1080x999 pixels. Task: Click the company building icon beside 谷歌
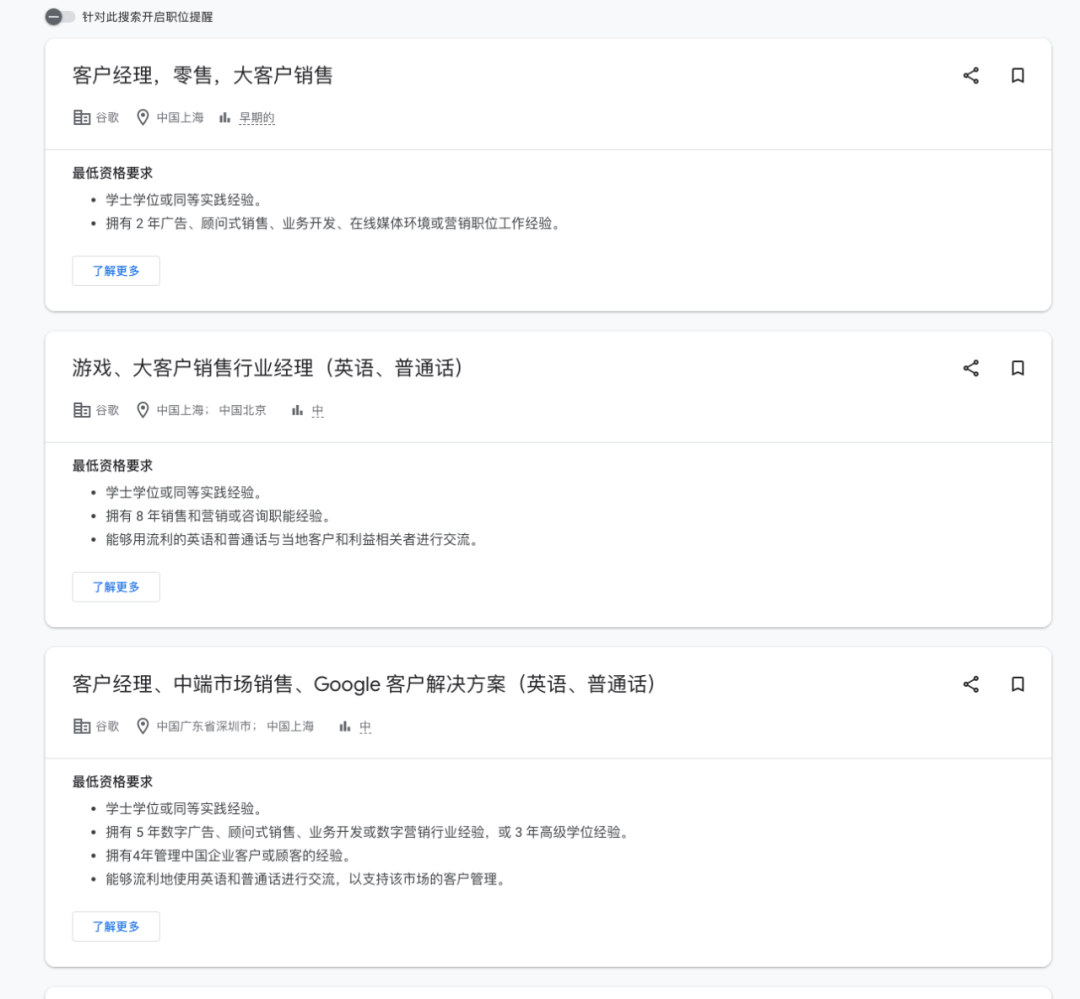point(80,117)
